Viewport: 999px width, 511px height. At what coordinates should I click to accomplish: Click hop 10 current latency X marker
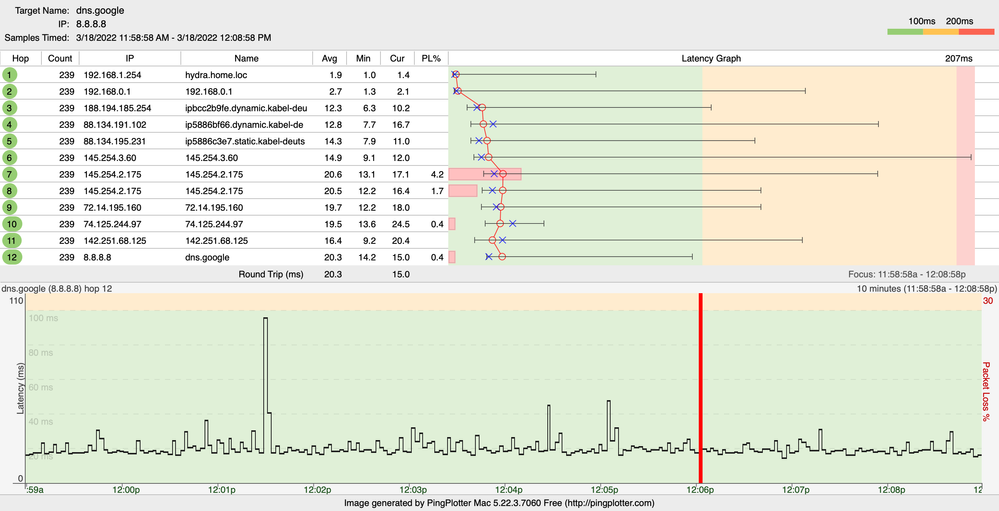(x=513, y=224)
